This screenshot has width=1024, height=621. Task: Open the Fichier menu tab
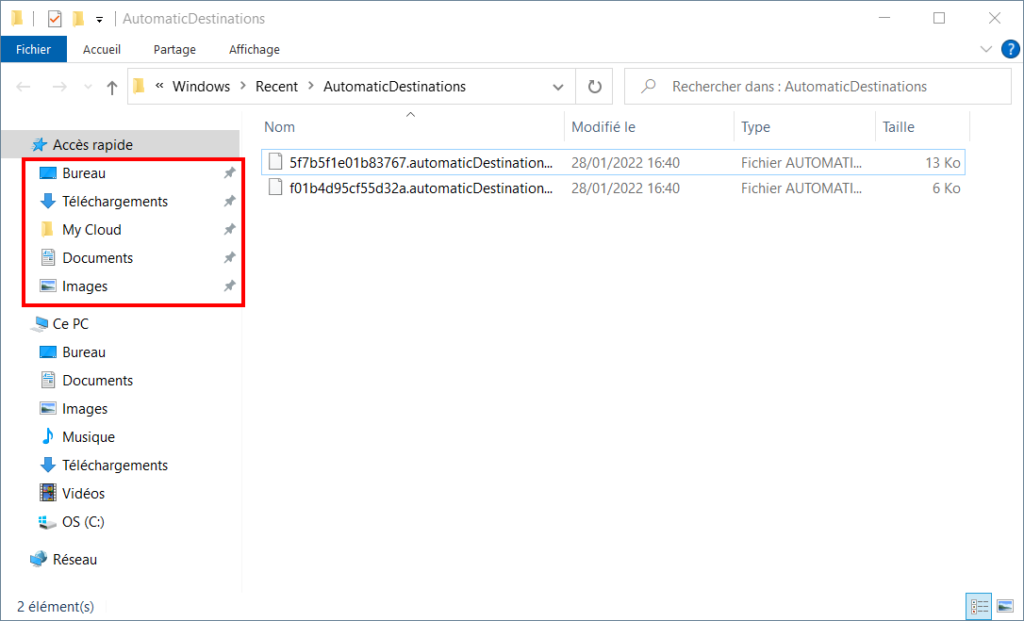[33, 50]
